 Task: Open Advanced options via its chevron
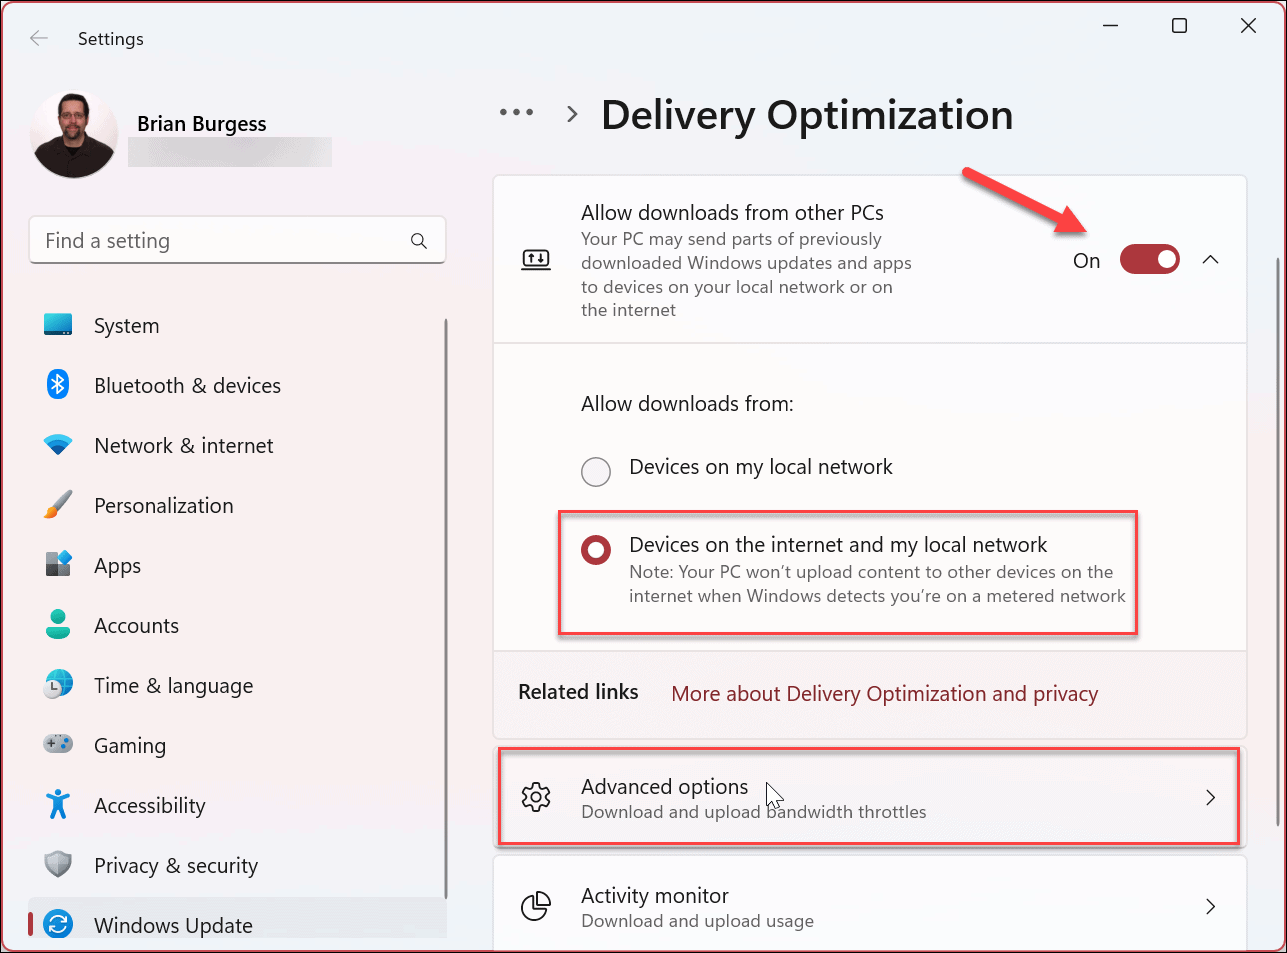1210,797
